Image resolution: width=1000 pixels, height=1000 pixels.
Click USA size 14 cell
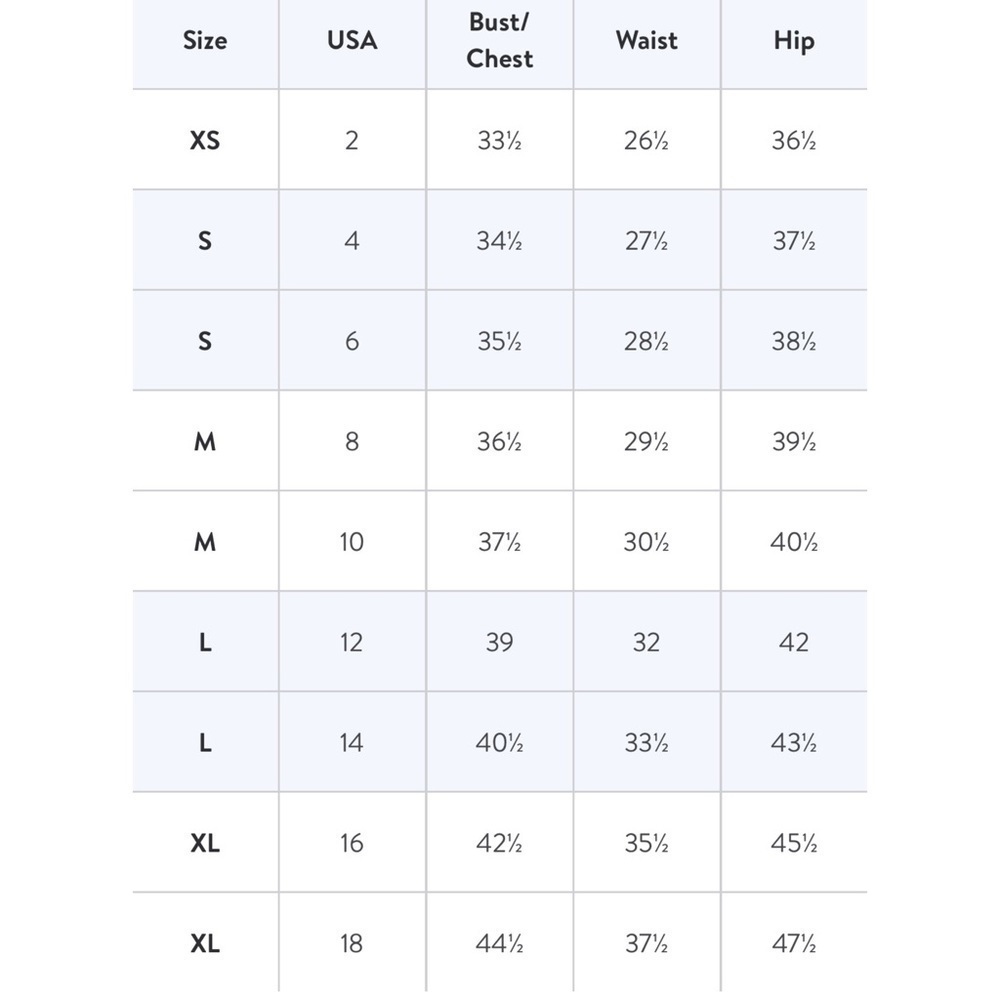[x=351, y=742]
